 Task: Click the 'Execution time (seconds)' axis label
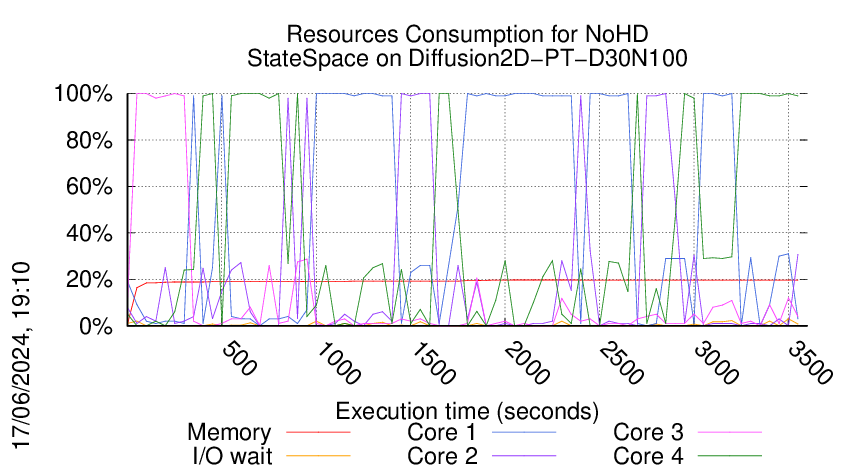tap(467, 411)
